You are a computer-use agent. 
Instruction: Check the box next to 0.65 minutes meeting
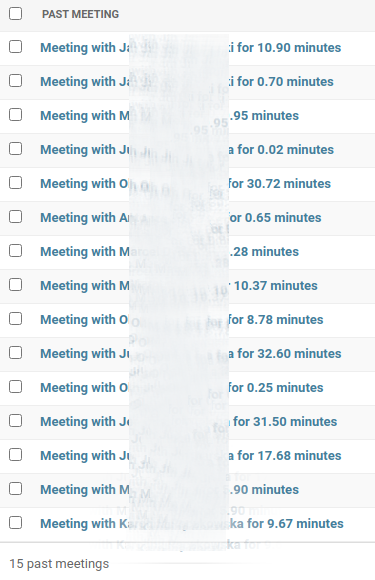(x=16, y=217)
